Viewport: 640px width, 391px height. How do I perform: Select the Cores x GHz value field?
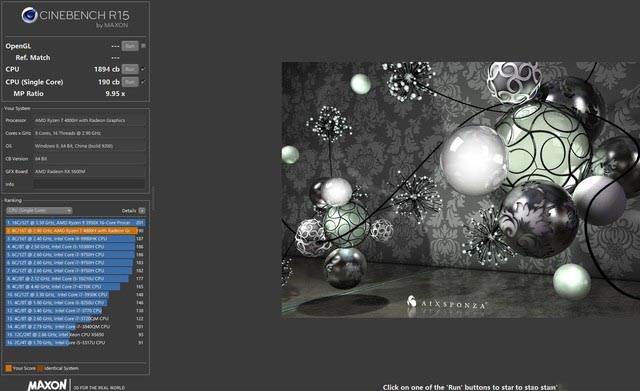tap(89, 133)
